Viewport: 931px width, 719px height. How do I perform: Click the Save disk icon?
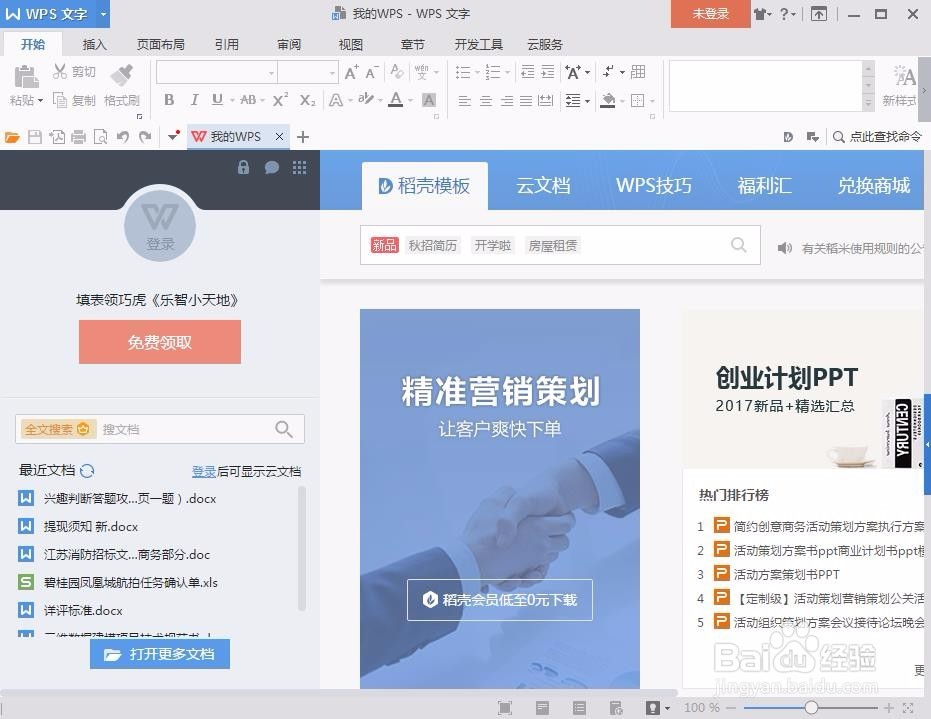click(35, 137)
